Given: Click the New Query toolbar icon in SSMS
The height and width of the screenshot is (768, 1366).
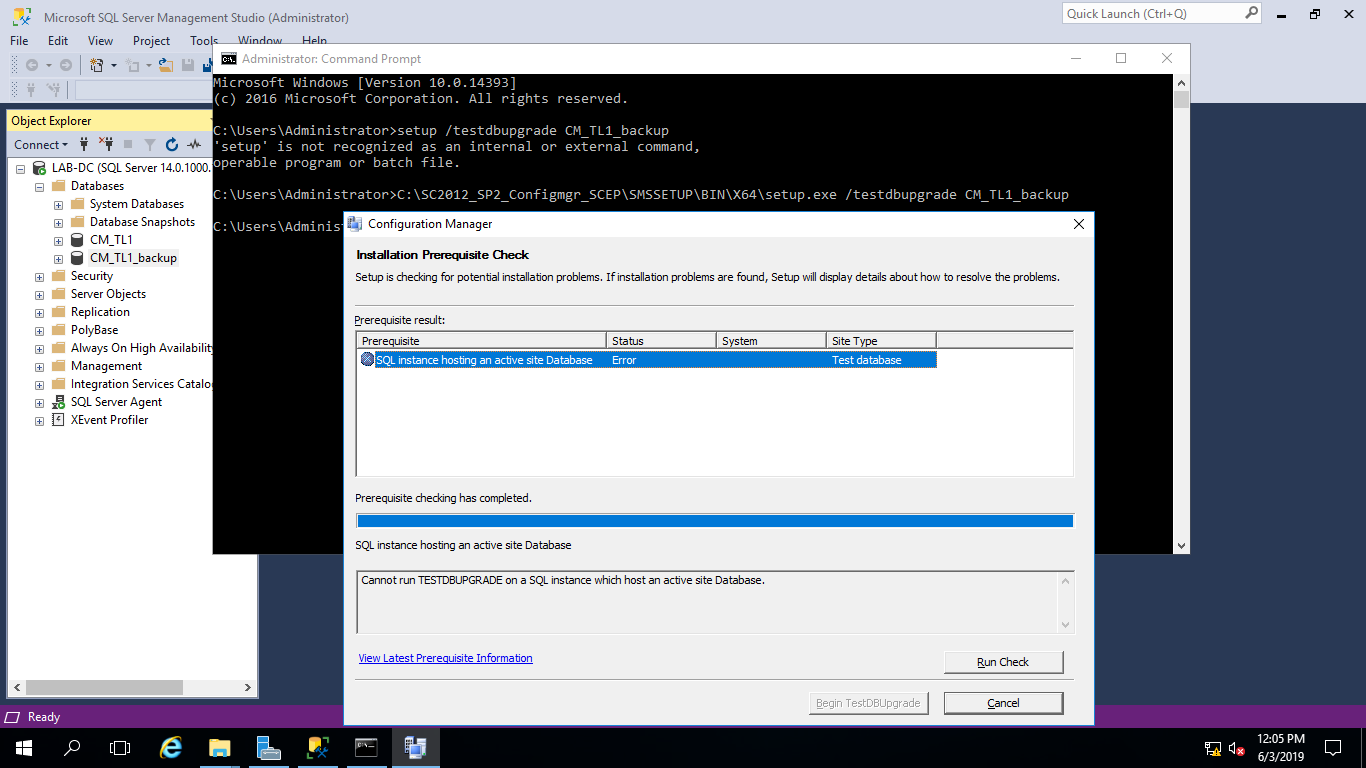Looking at the screenshot, I should pyautogui.click(x=96, y=65).
